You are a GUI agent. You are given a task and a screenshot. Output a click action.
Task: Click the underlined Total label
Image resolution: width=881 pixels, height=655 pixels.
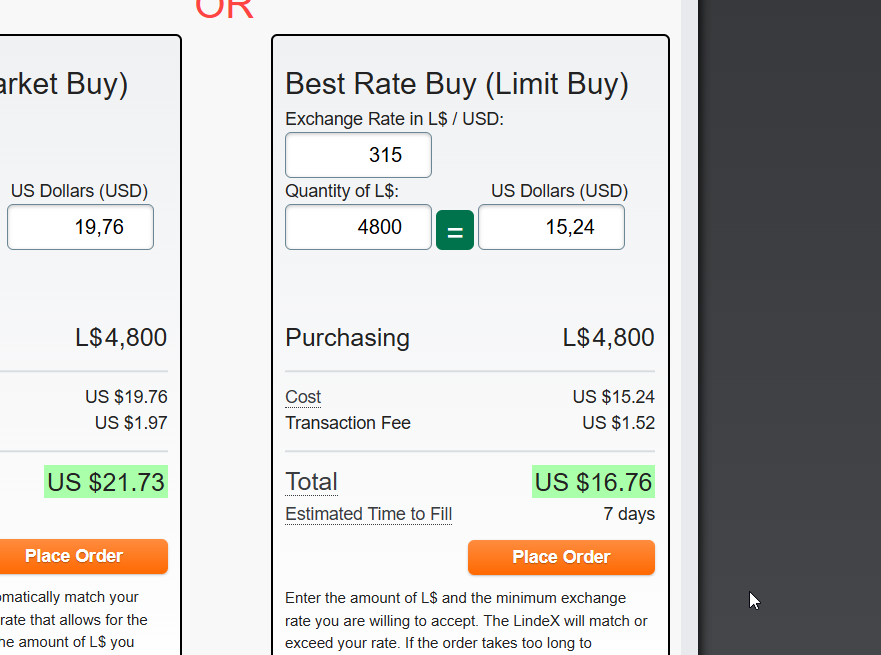[x=311, y=482]
